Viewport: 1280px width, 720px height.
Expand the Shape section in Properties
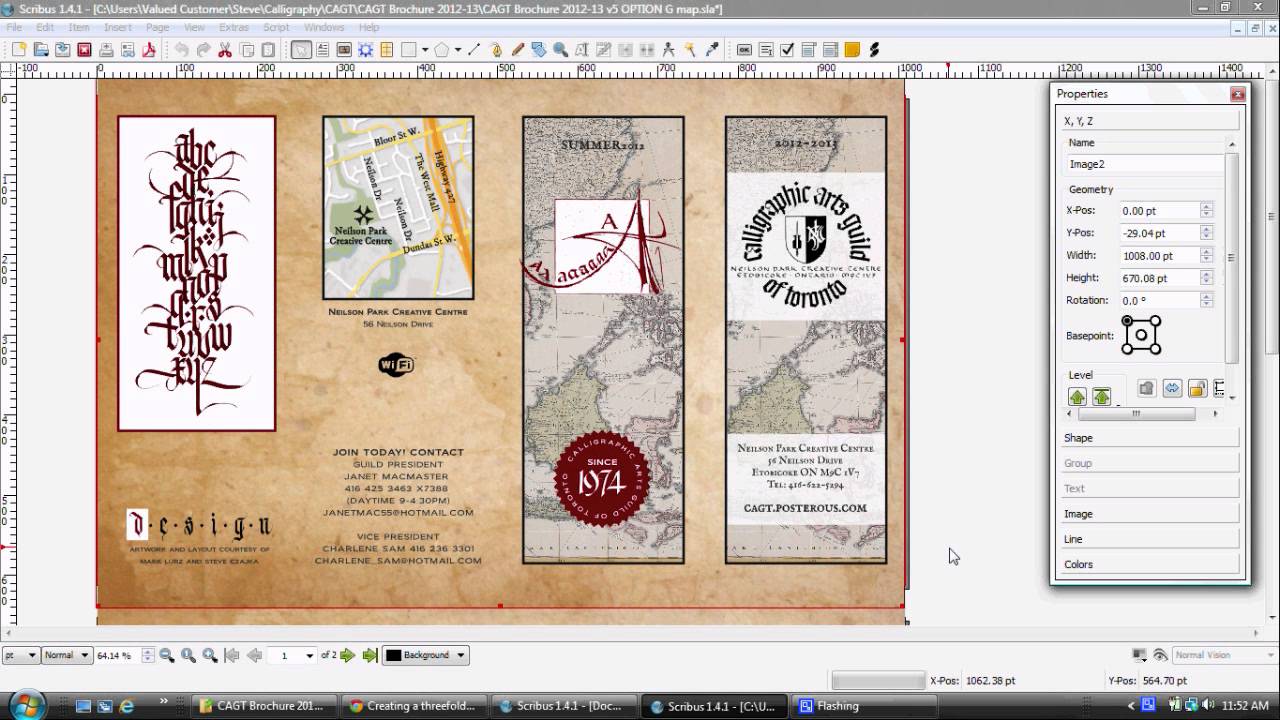[x=1150, y=438]
